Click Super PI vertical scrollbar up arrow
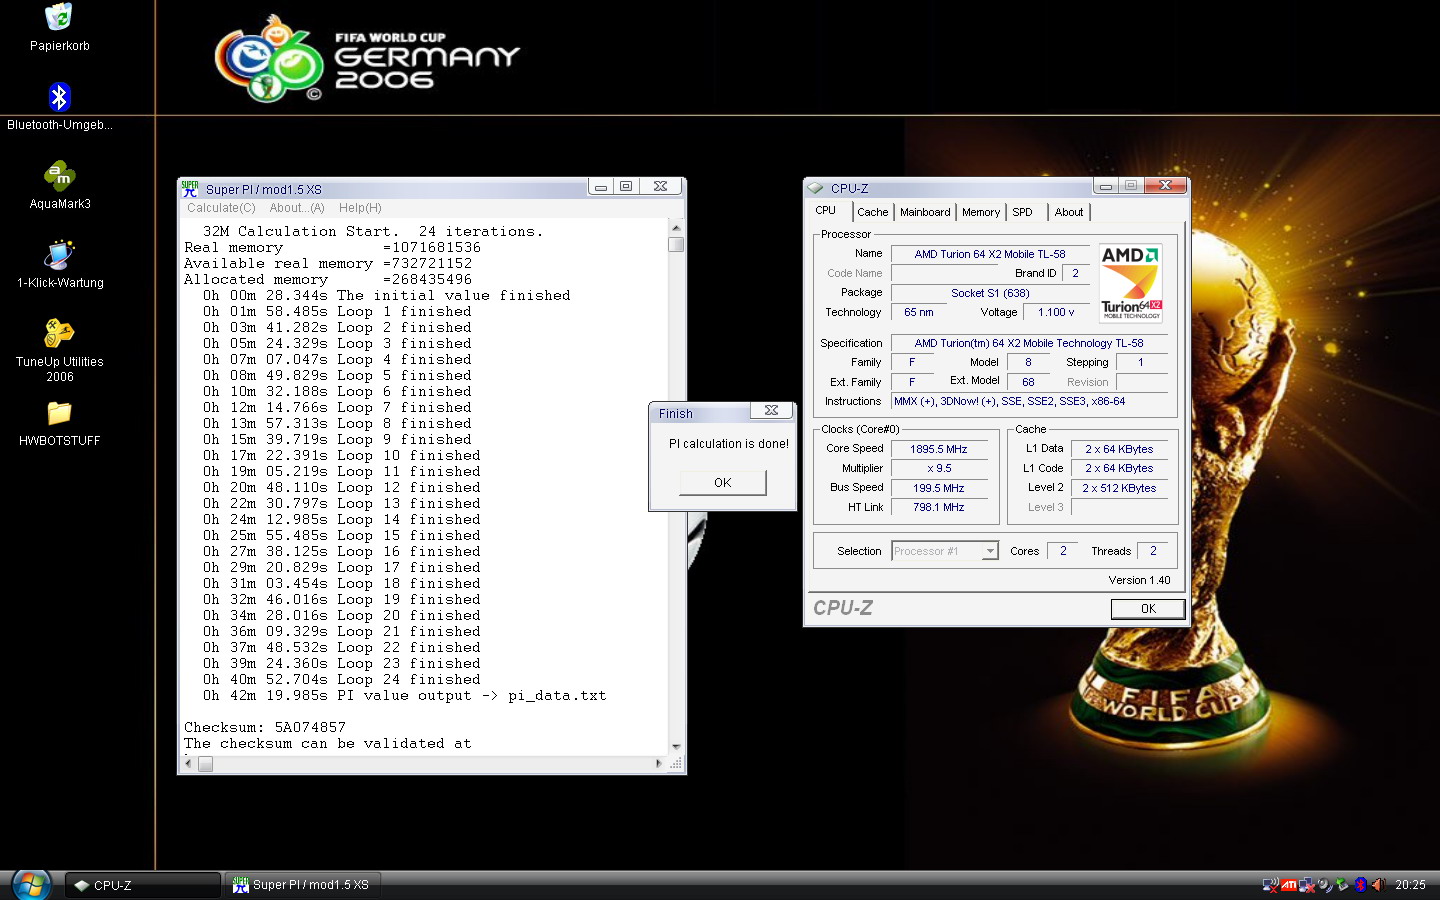 [676, 227]
